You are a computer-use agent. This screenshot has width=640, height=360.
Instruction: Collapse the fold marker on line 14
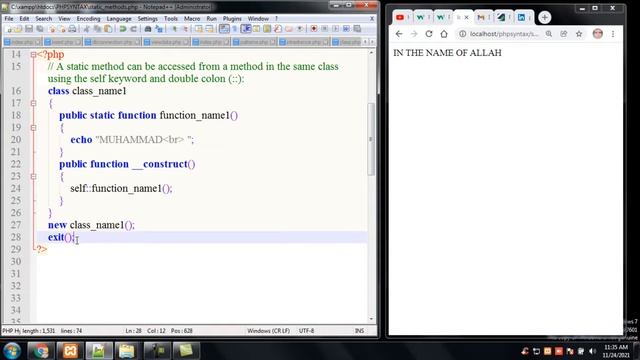click(x=33, y=54)
